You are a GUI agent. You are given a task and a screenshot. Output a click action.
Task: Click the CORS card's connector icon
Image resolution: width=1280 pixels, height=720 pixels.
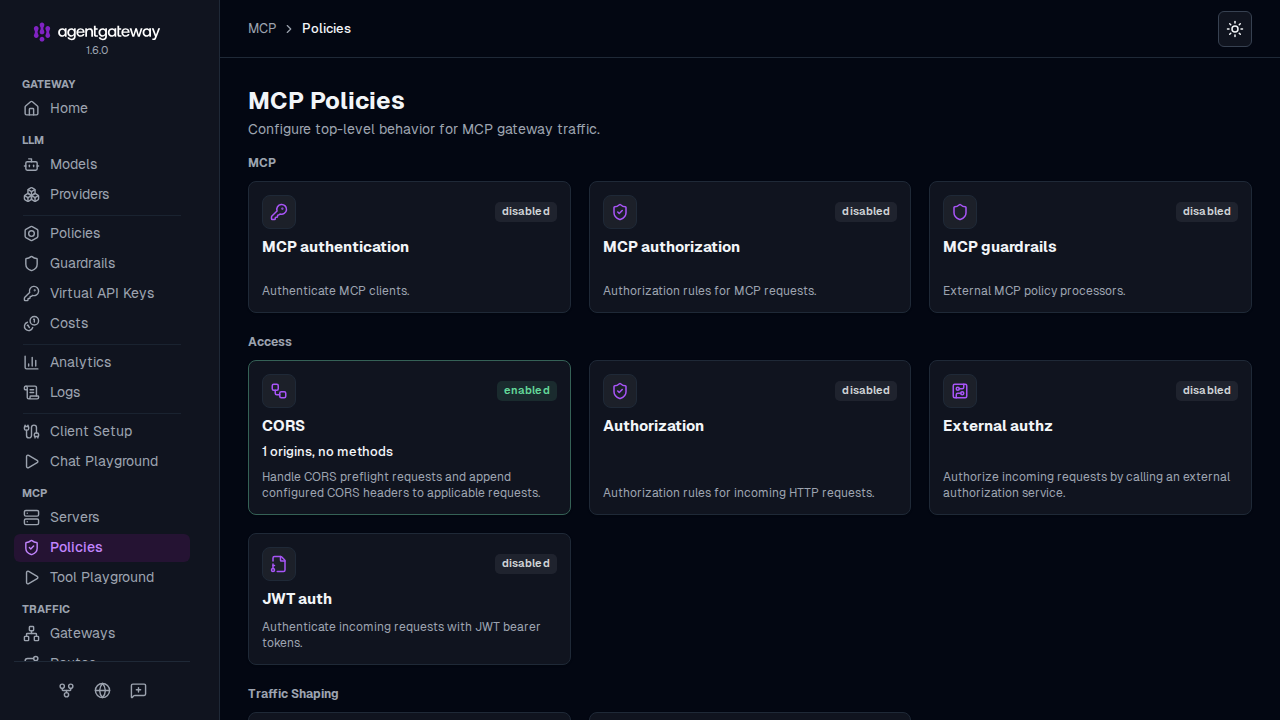pos(279,391)
